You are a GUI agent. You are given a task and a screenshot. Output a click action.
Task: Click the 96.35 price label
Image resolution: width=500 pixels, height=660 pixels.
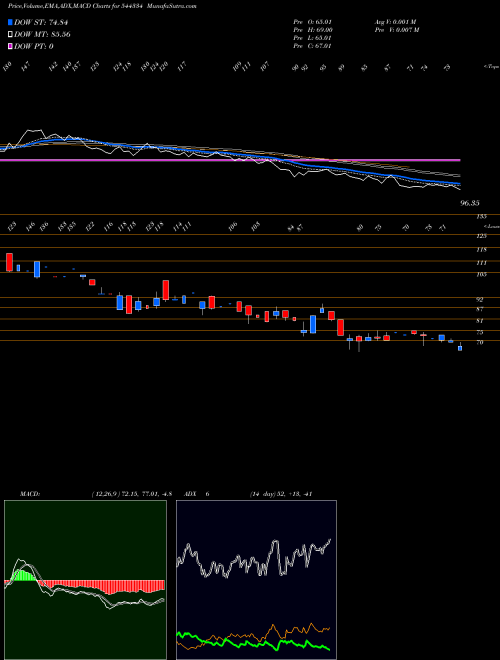470,203
